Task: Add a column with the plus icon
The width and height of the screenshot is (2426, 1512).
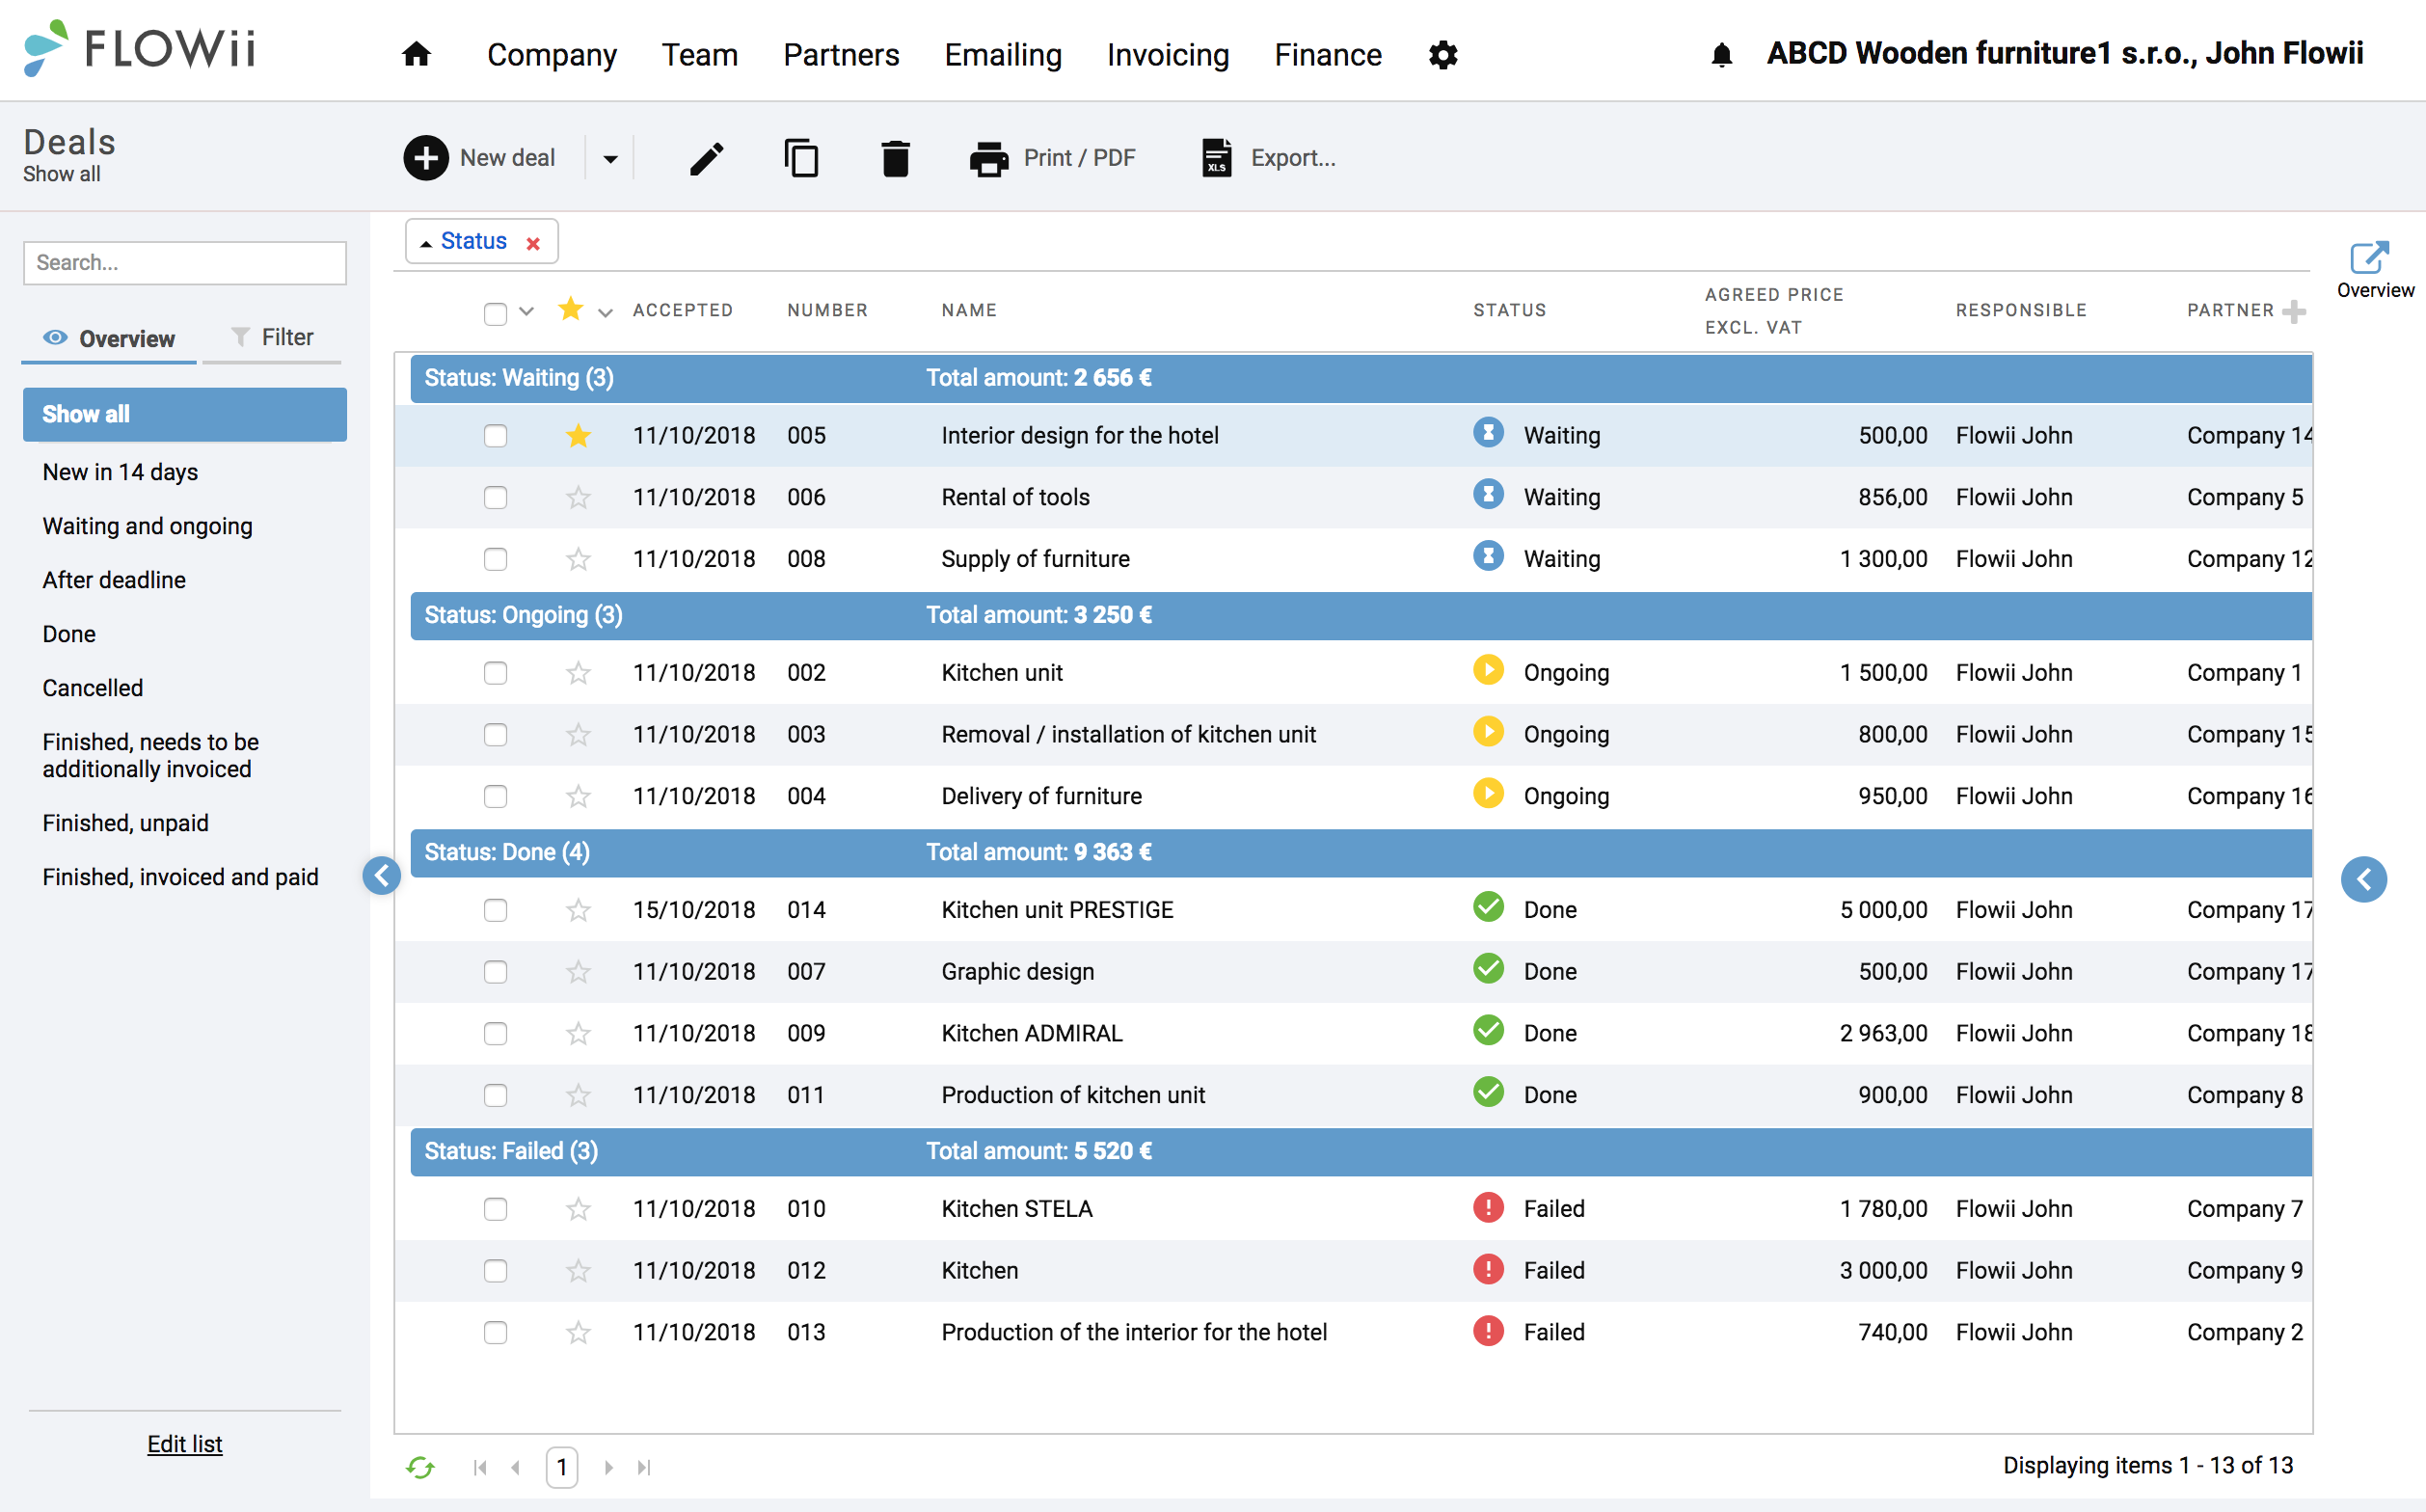Action: 2294,311
